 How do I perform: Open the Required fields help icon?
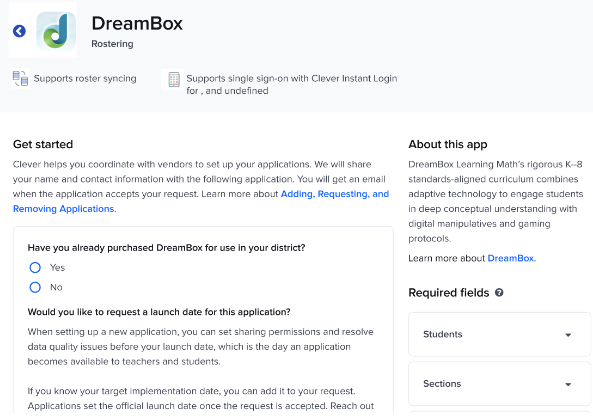coord(499,293)
